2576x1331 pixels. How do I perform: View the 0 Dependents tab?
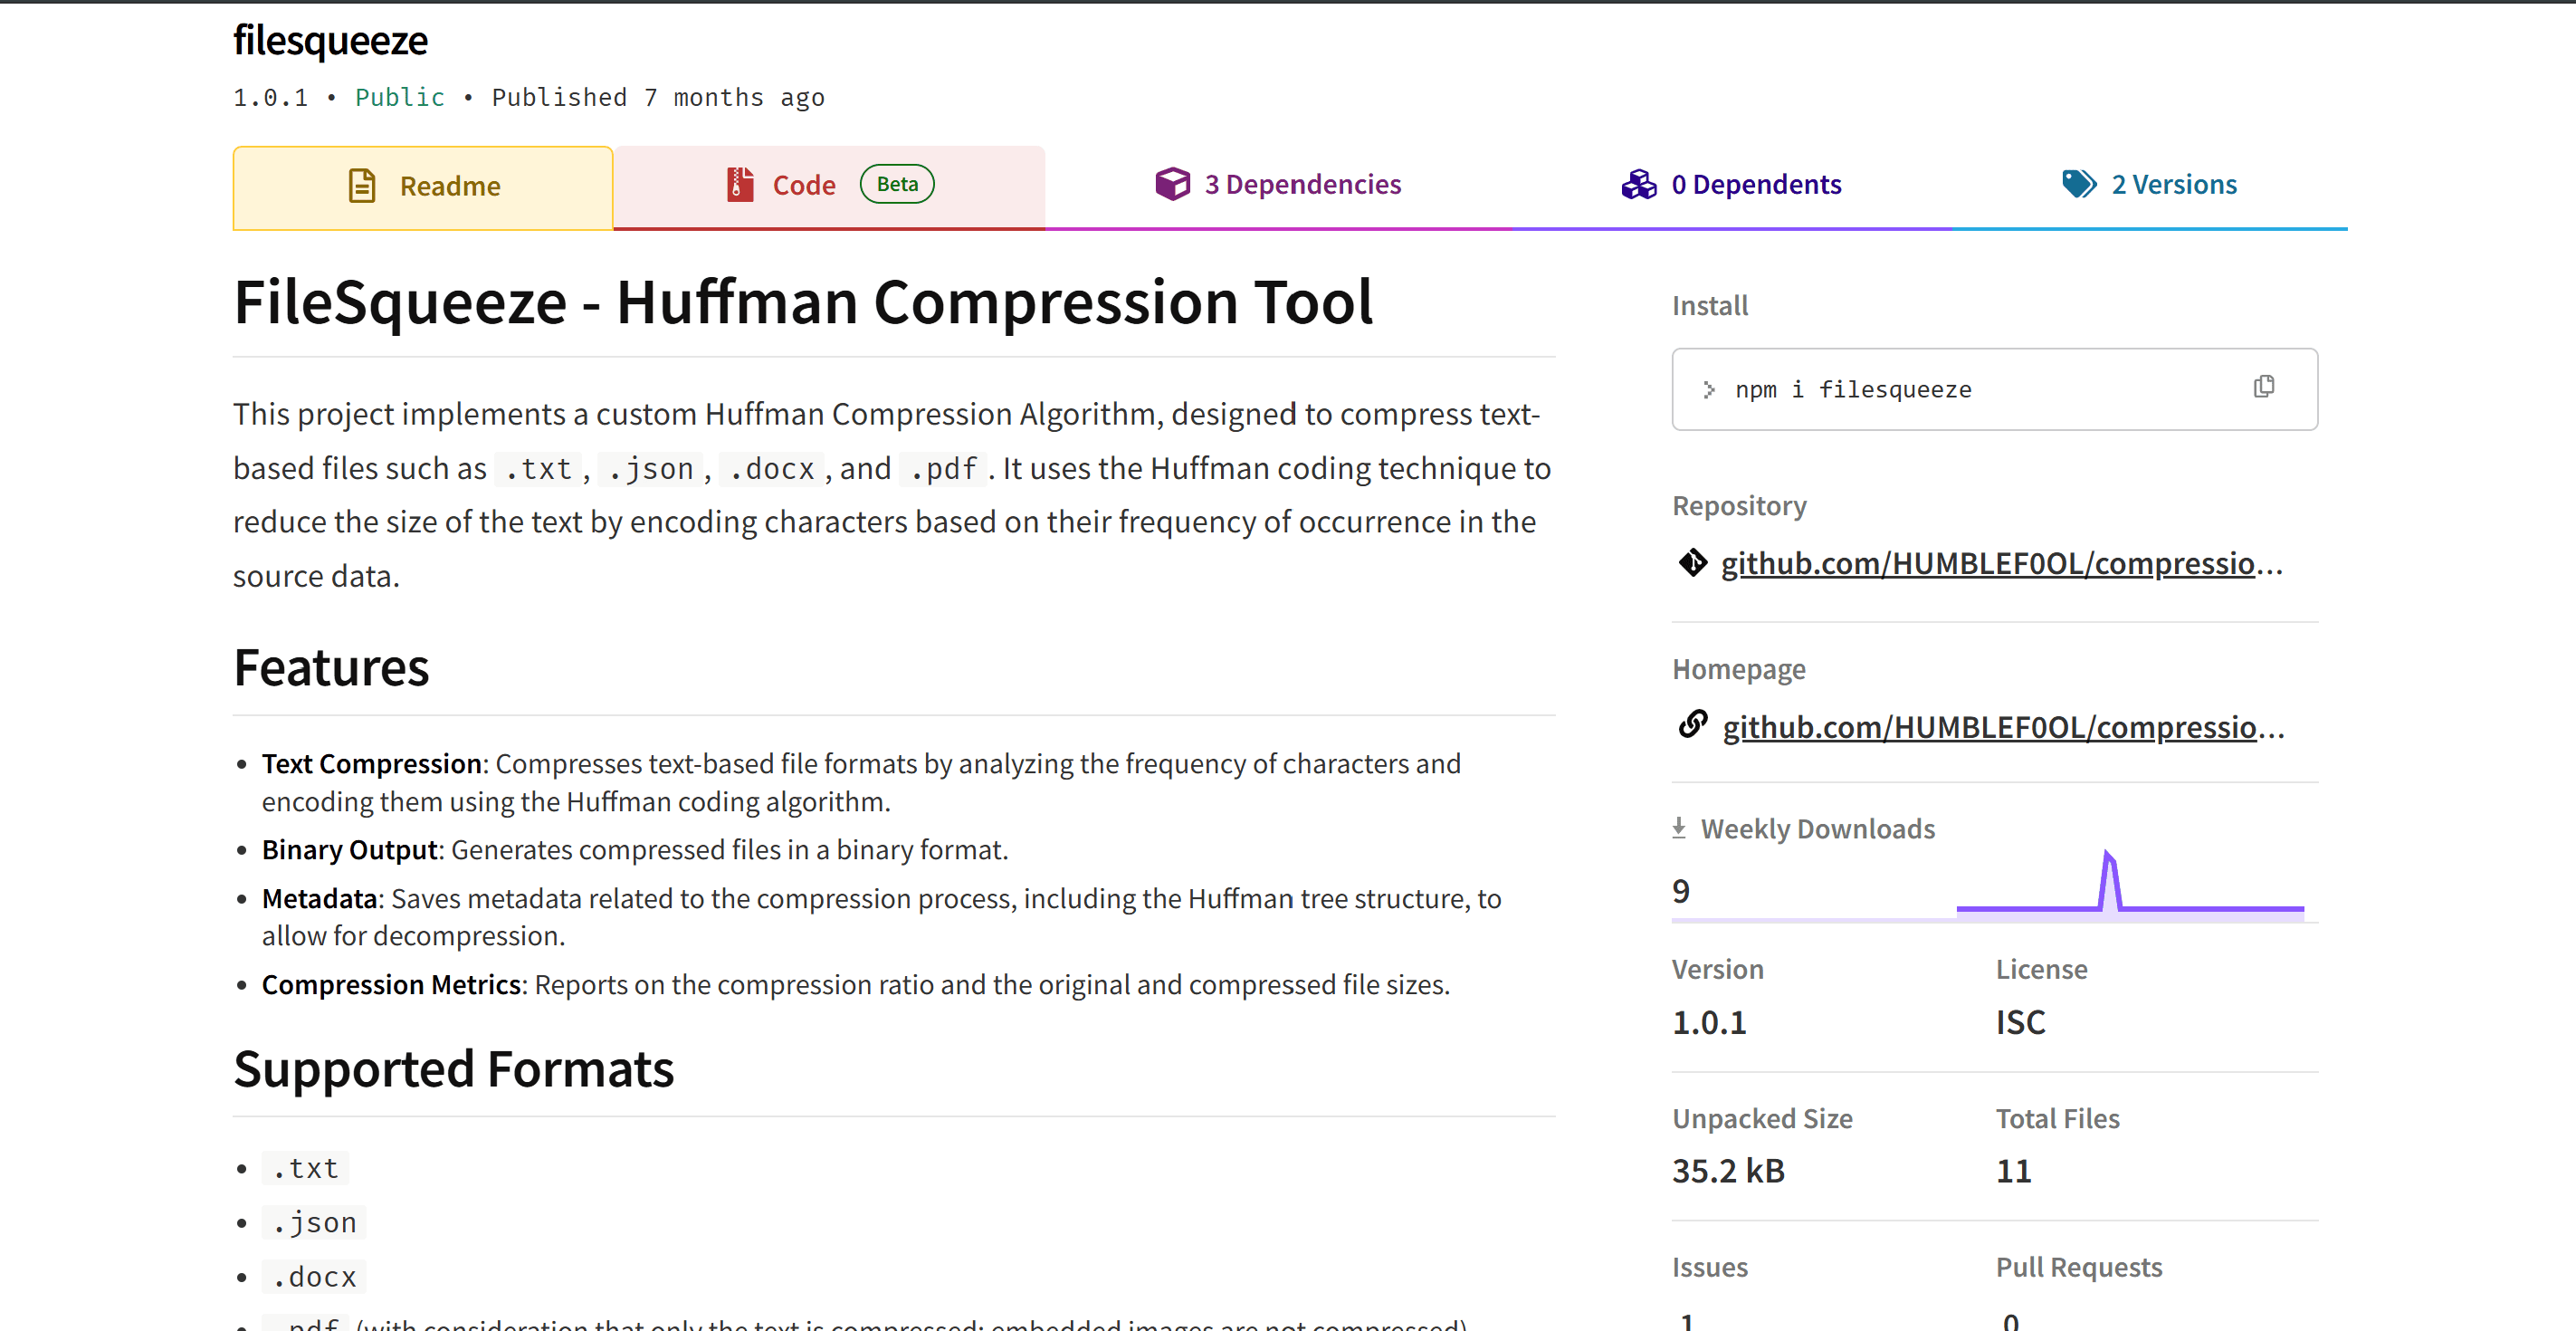pyautogui.click(x=1755, y=185)
